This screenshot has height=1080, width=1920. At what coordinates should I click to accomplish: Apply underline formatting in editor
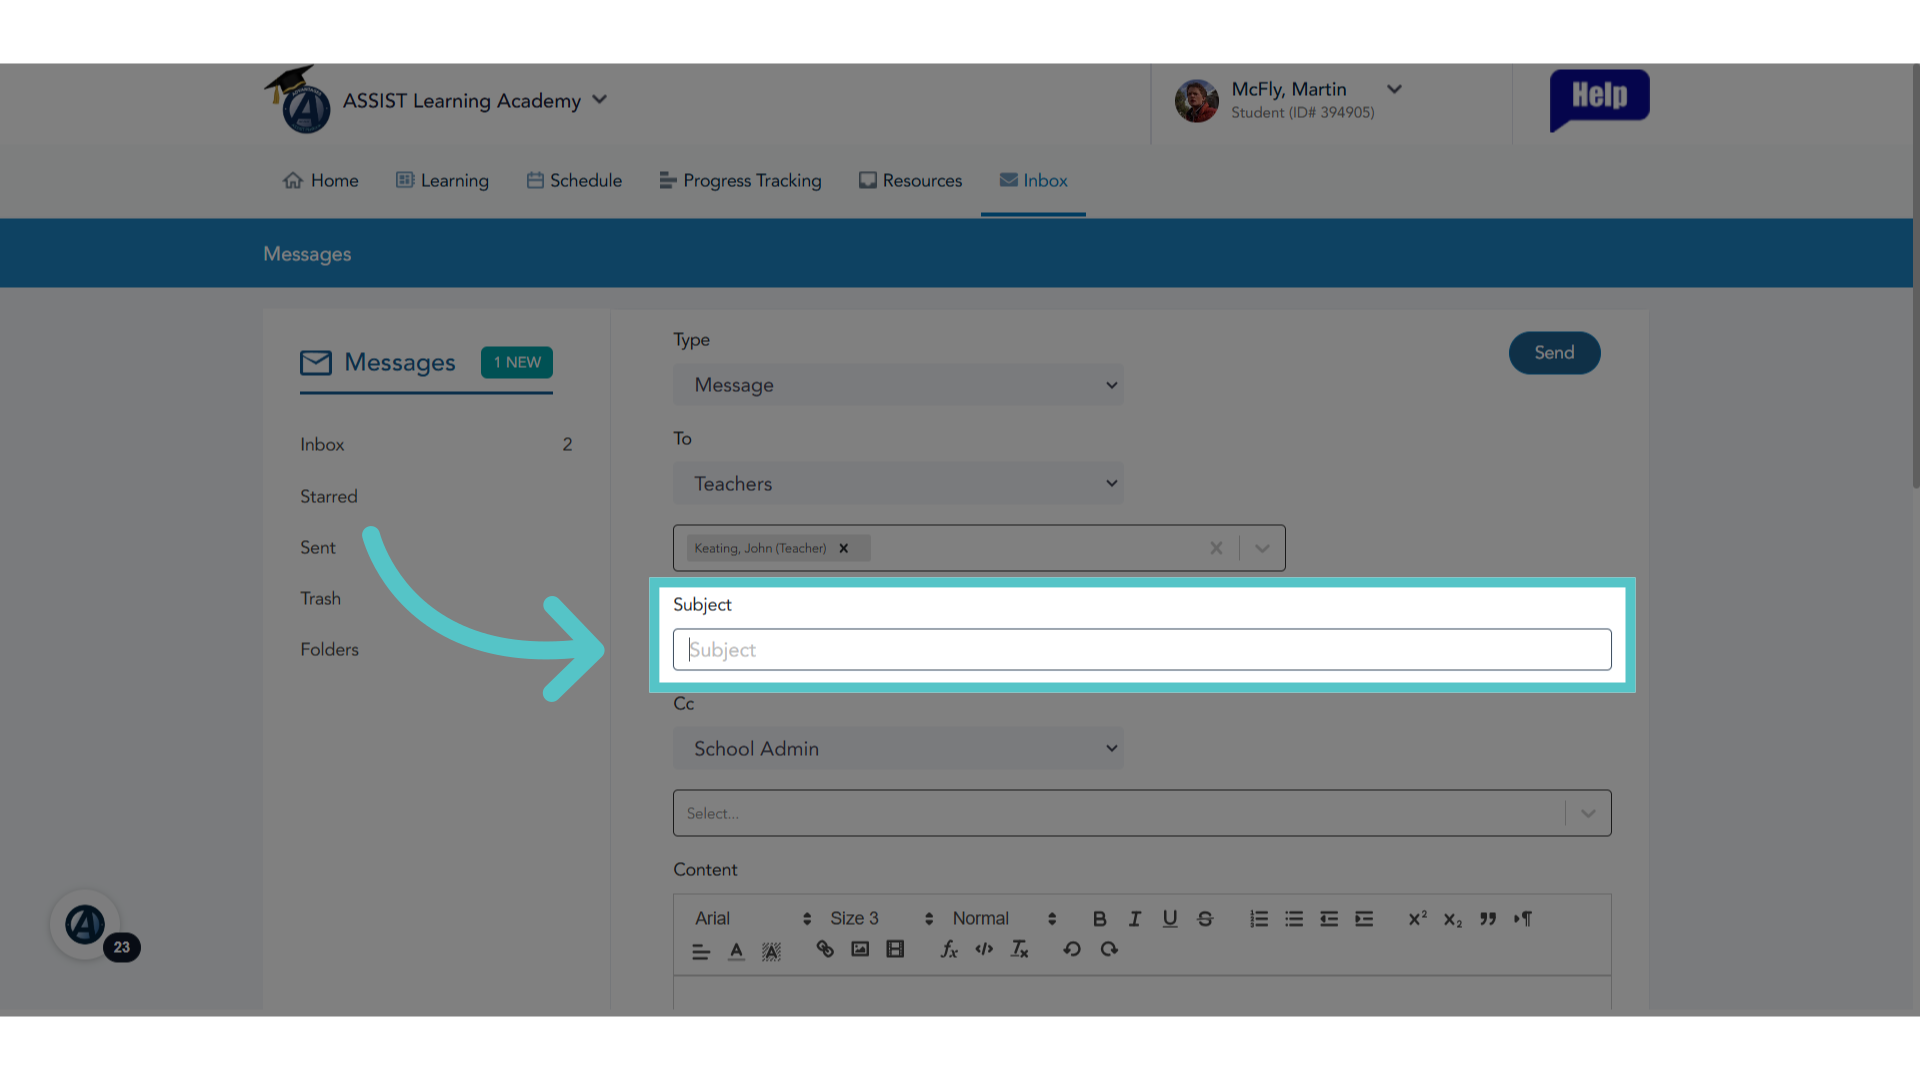1170,918
